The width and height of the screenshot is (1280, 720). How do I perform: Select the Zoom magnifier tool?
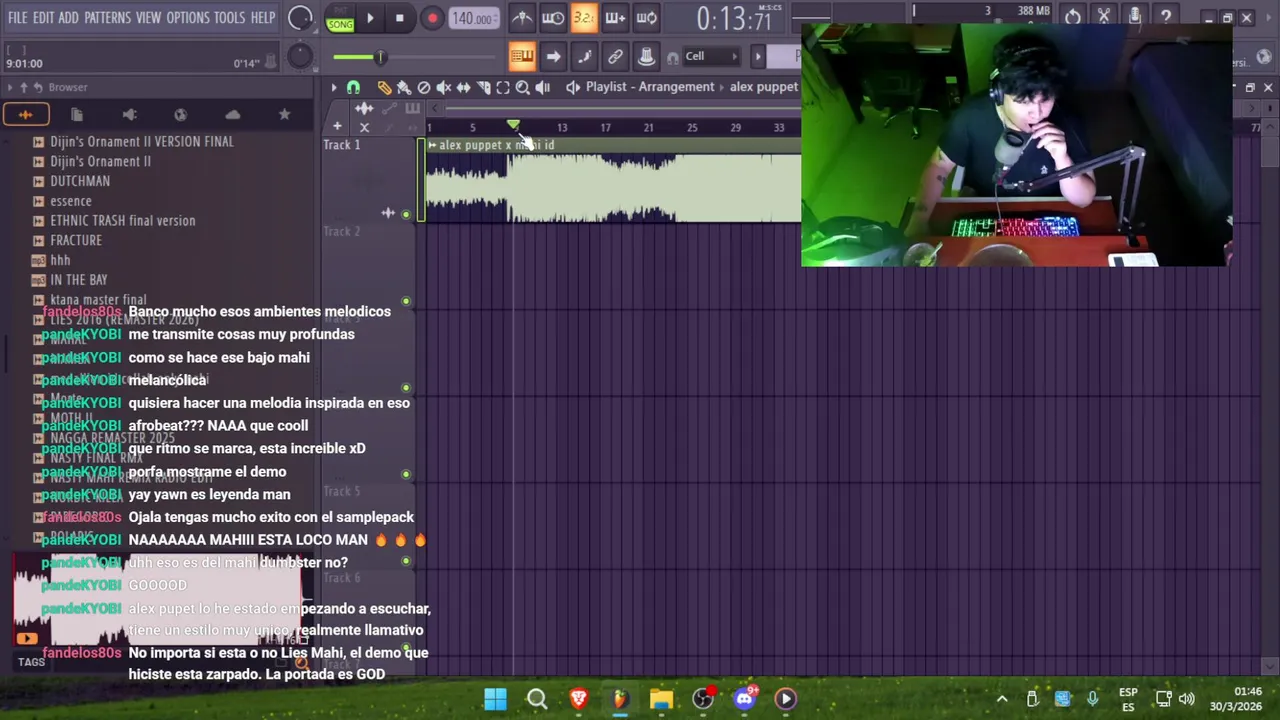tap(522, 88)
